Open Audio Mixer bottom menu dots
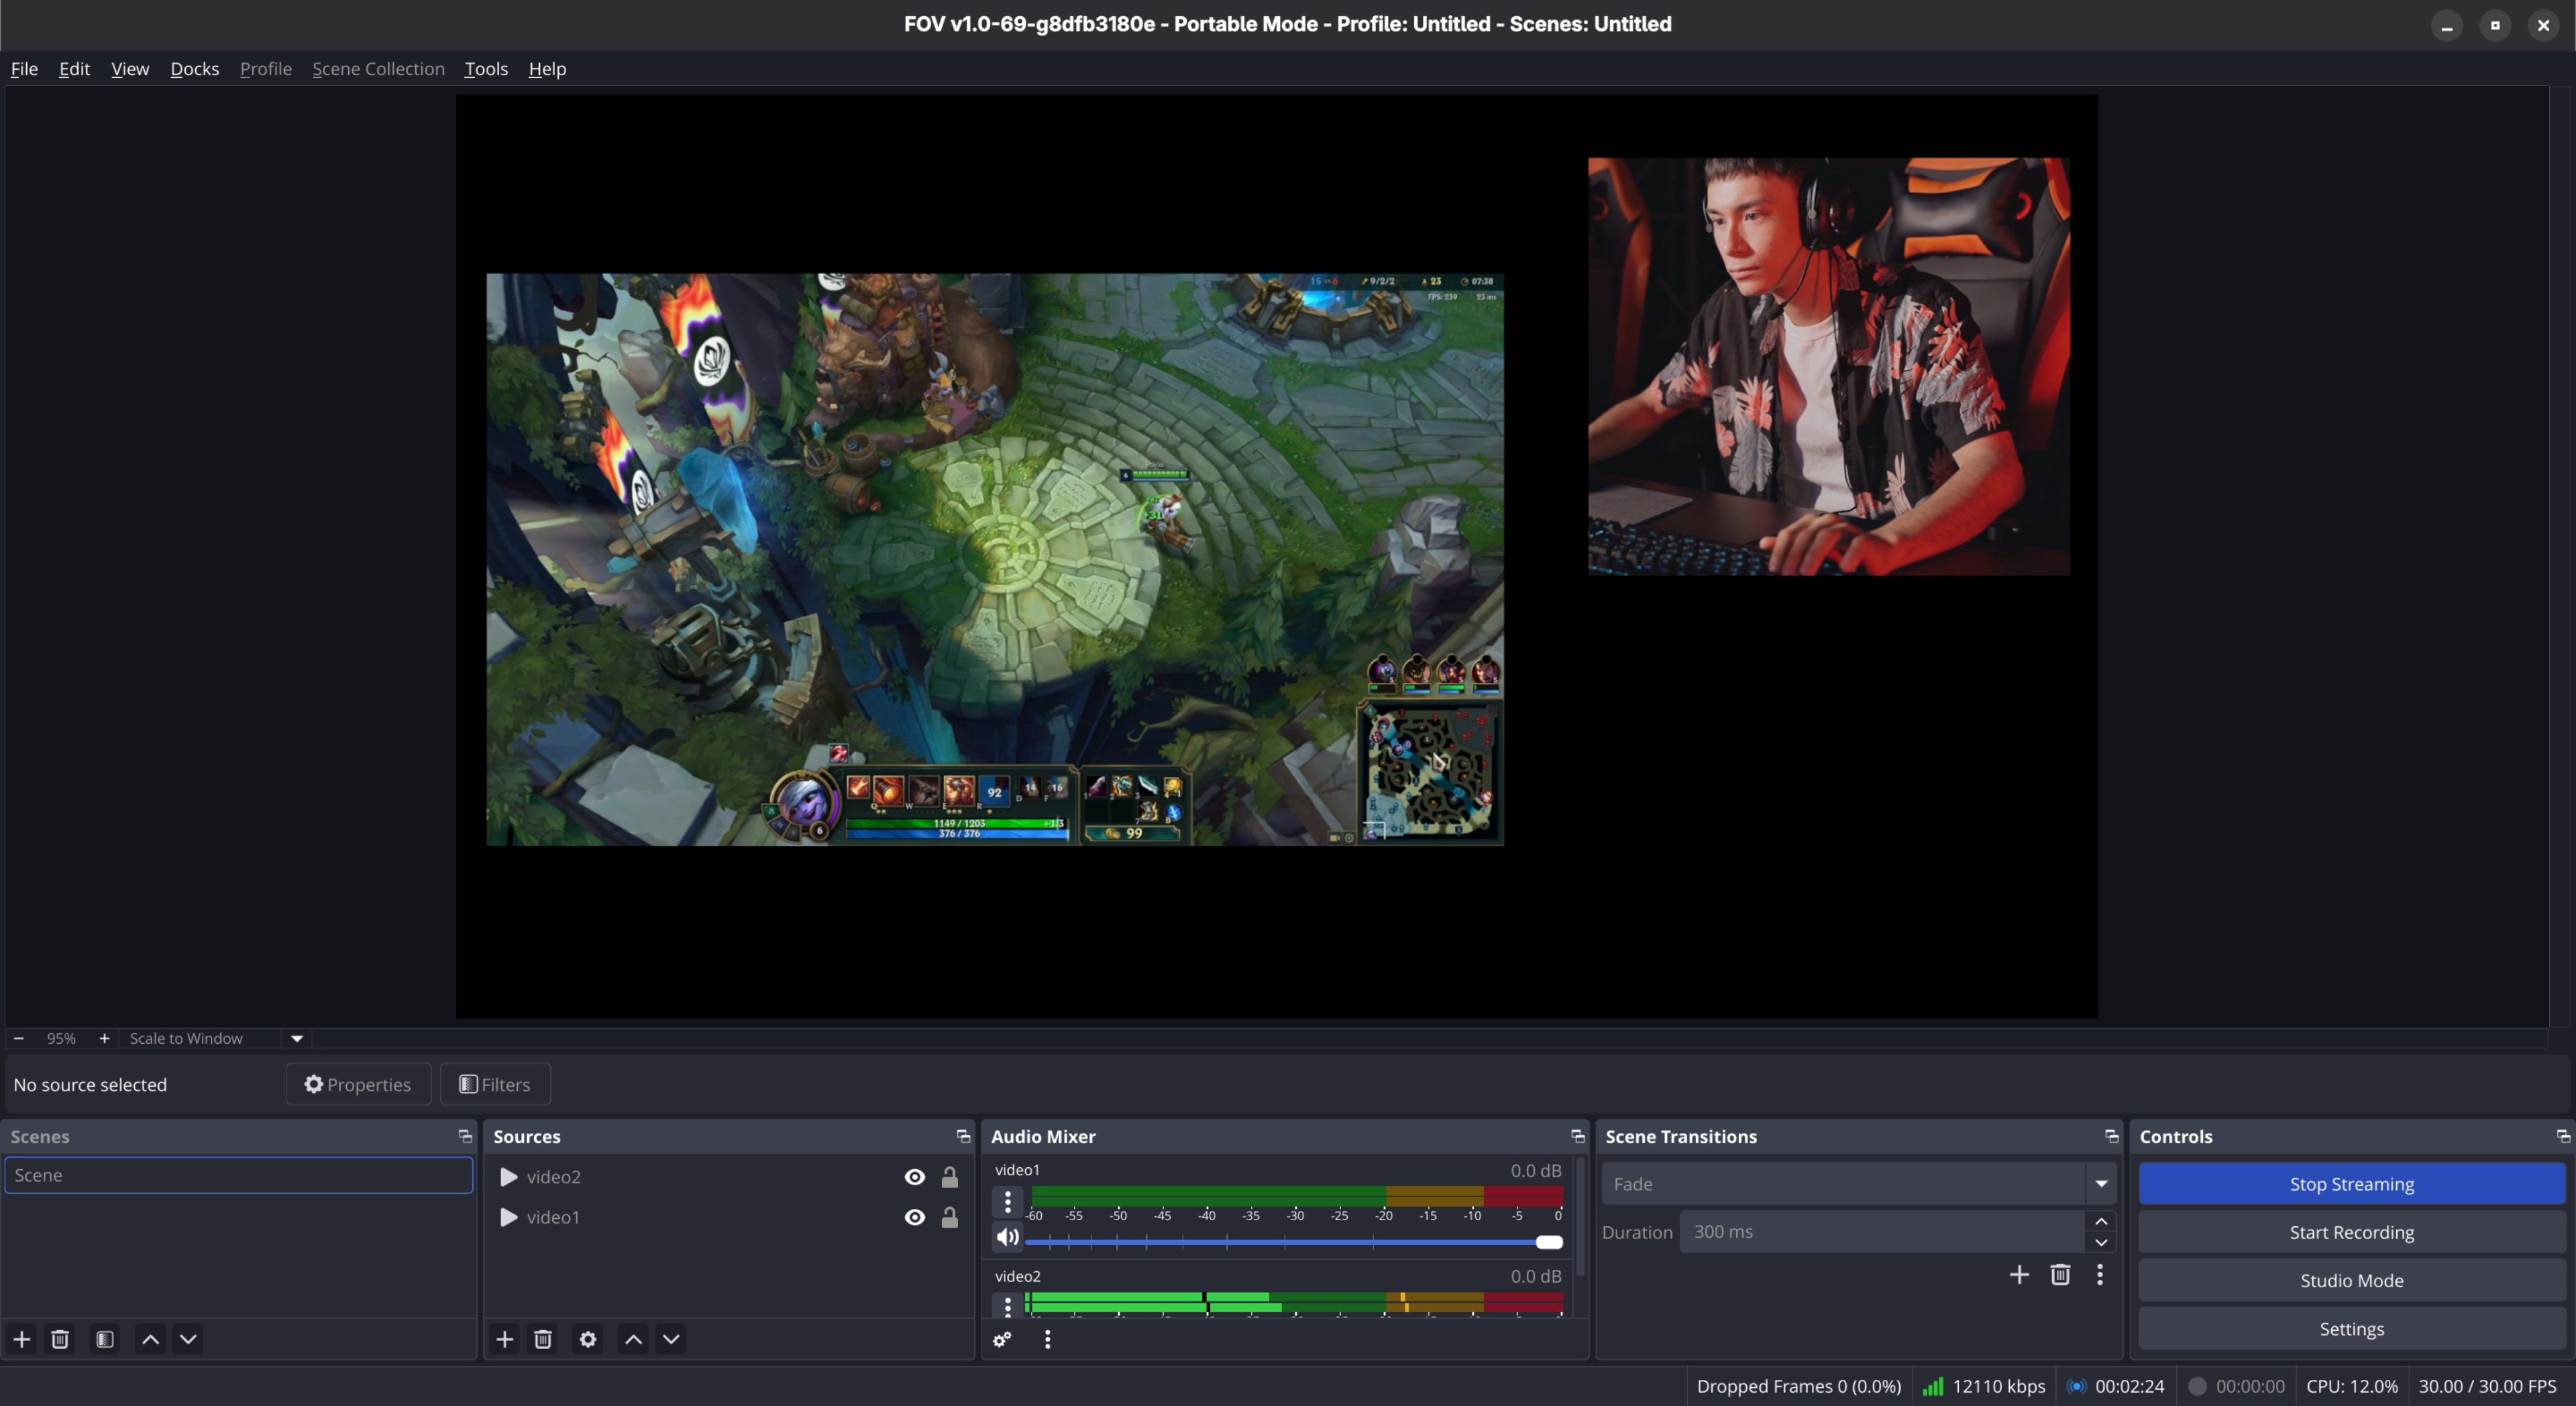2576x1406 pixels. 1047,1339
